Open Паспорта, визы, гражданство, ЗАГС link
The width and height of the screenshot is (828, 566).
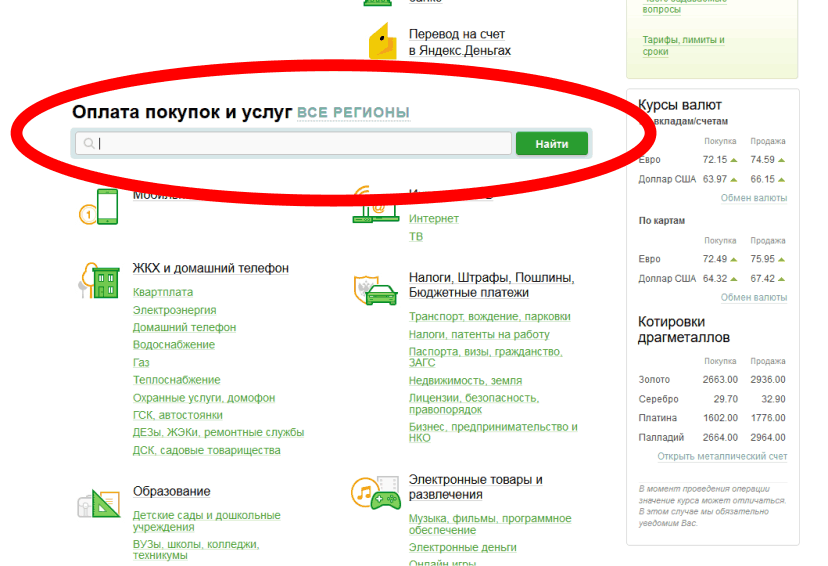coord(485,357)
